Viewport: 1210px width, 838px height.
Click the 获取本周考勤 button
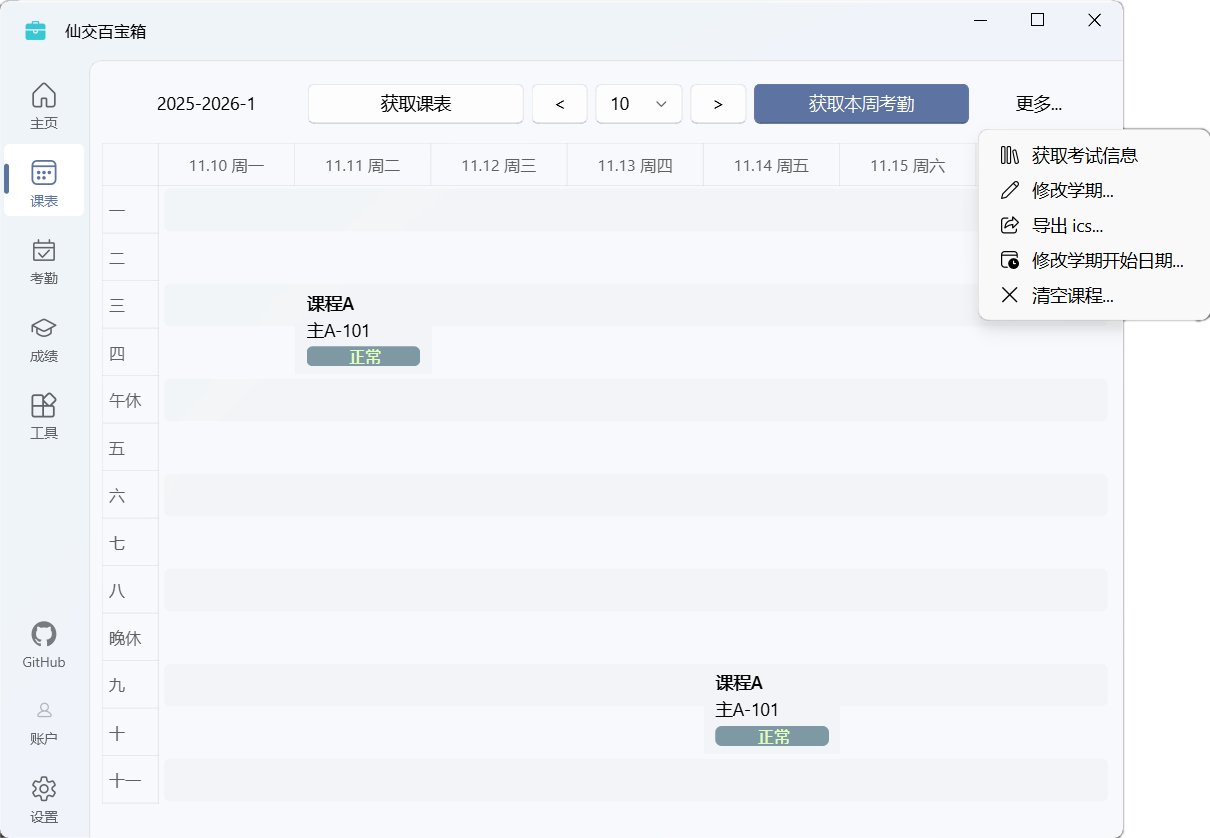coord(861,104)
